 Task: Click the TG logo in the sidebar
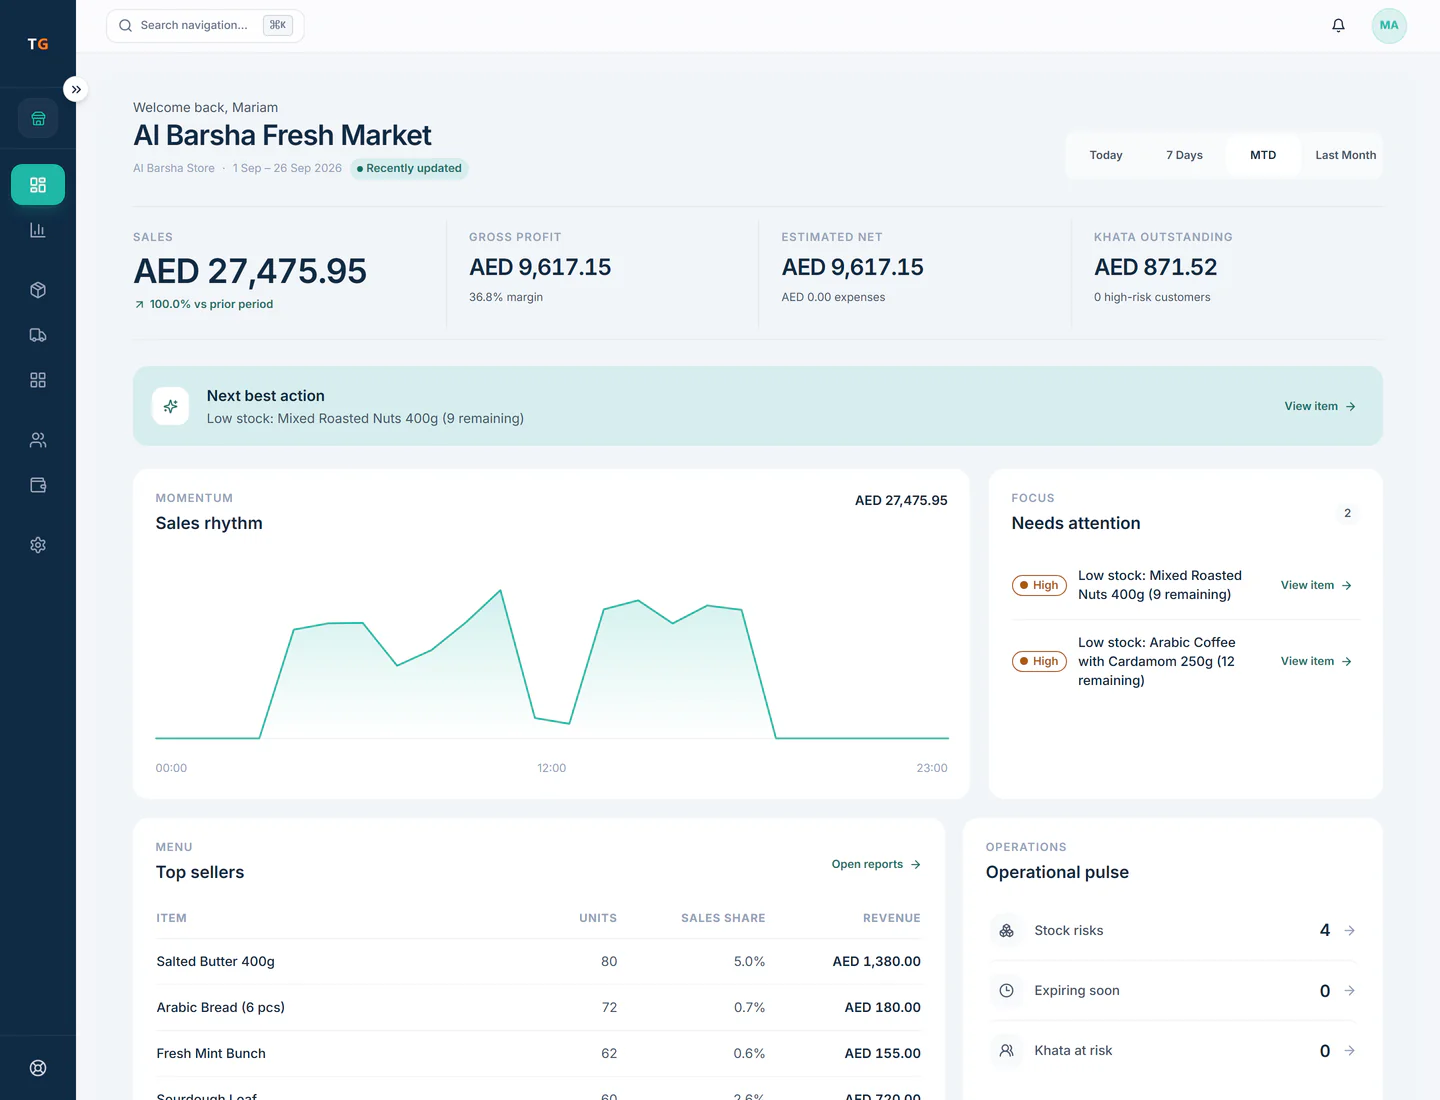38,44
